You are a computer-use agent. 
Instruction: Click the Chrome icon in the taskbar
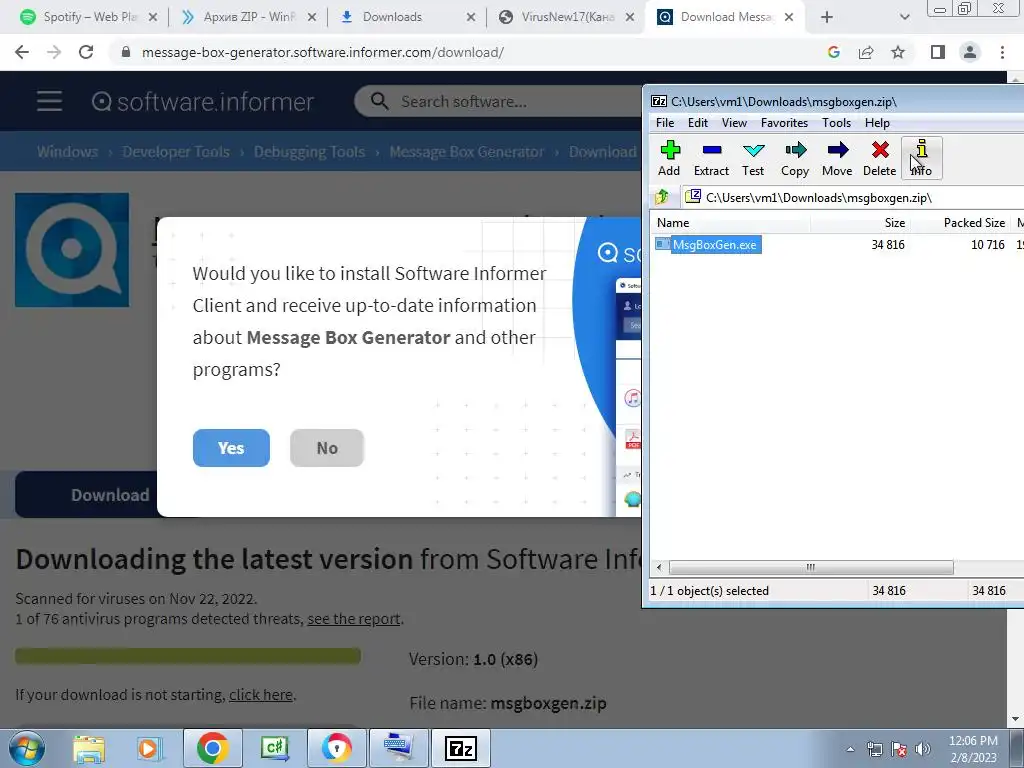213,748
